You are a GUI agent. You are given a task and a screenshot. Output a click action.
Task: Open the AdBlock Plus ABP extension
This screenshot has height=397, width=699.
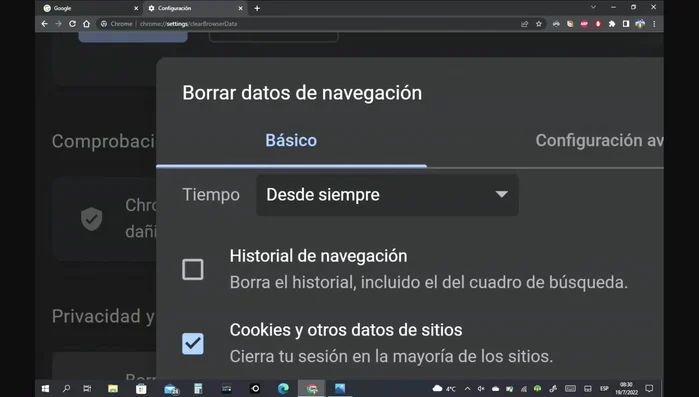pyautogui.click(x=584, y=24)
